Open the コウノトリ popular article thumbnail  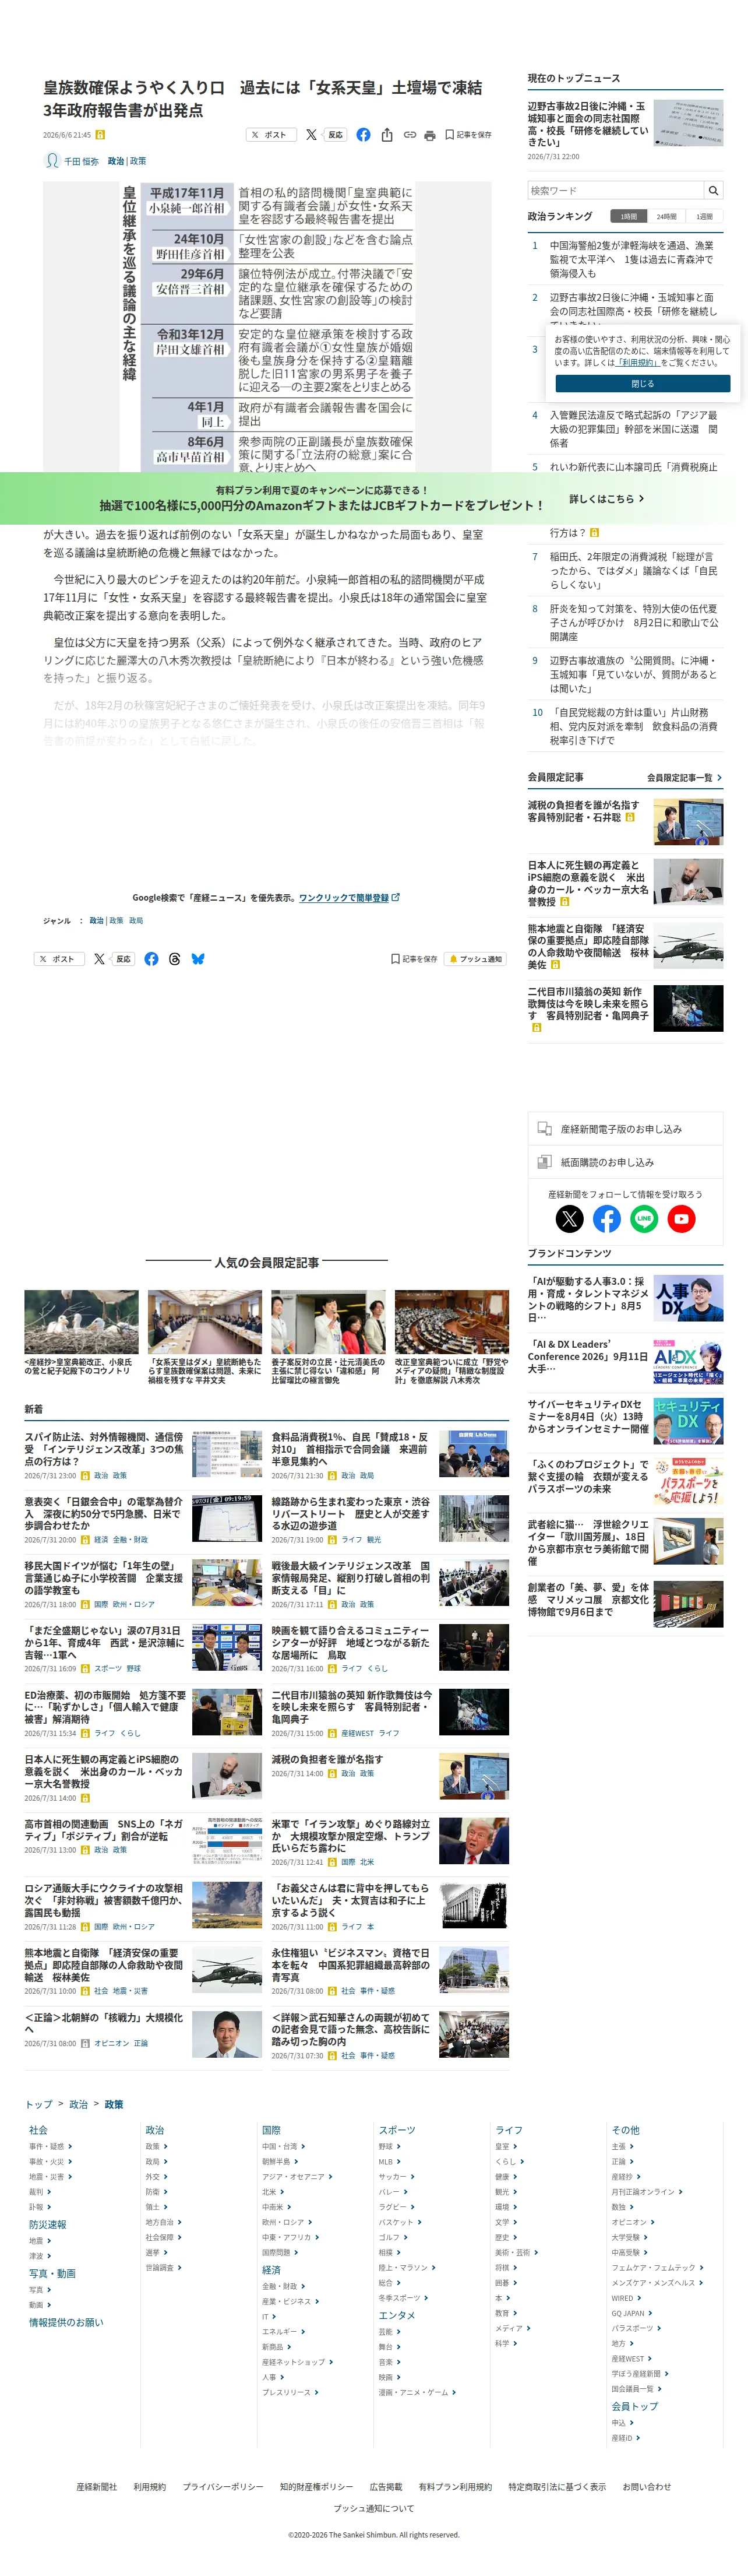pyautogui.click(x=81, y=1322)
